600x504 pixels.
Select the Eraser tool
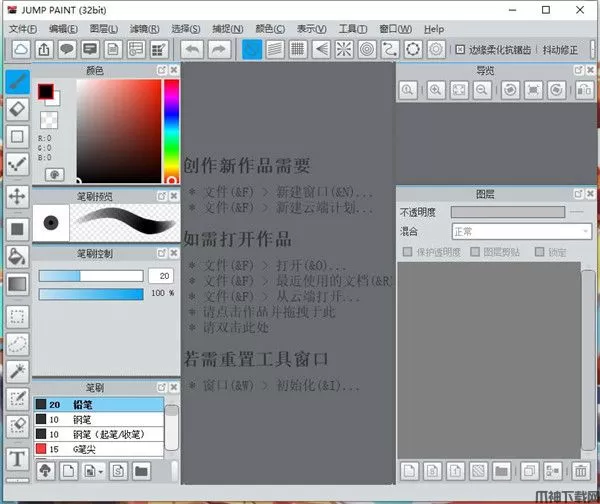coord(17,109)
